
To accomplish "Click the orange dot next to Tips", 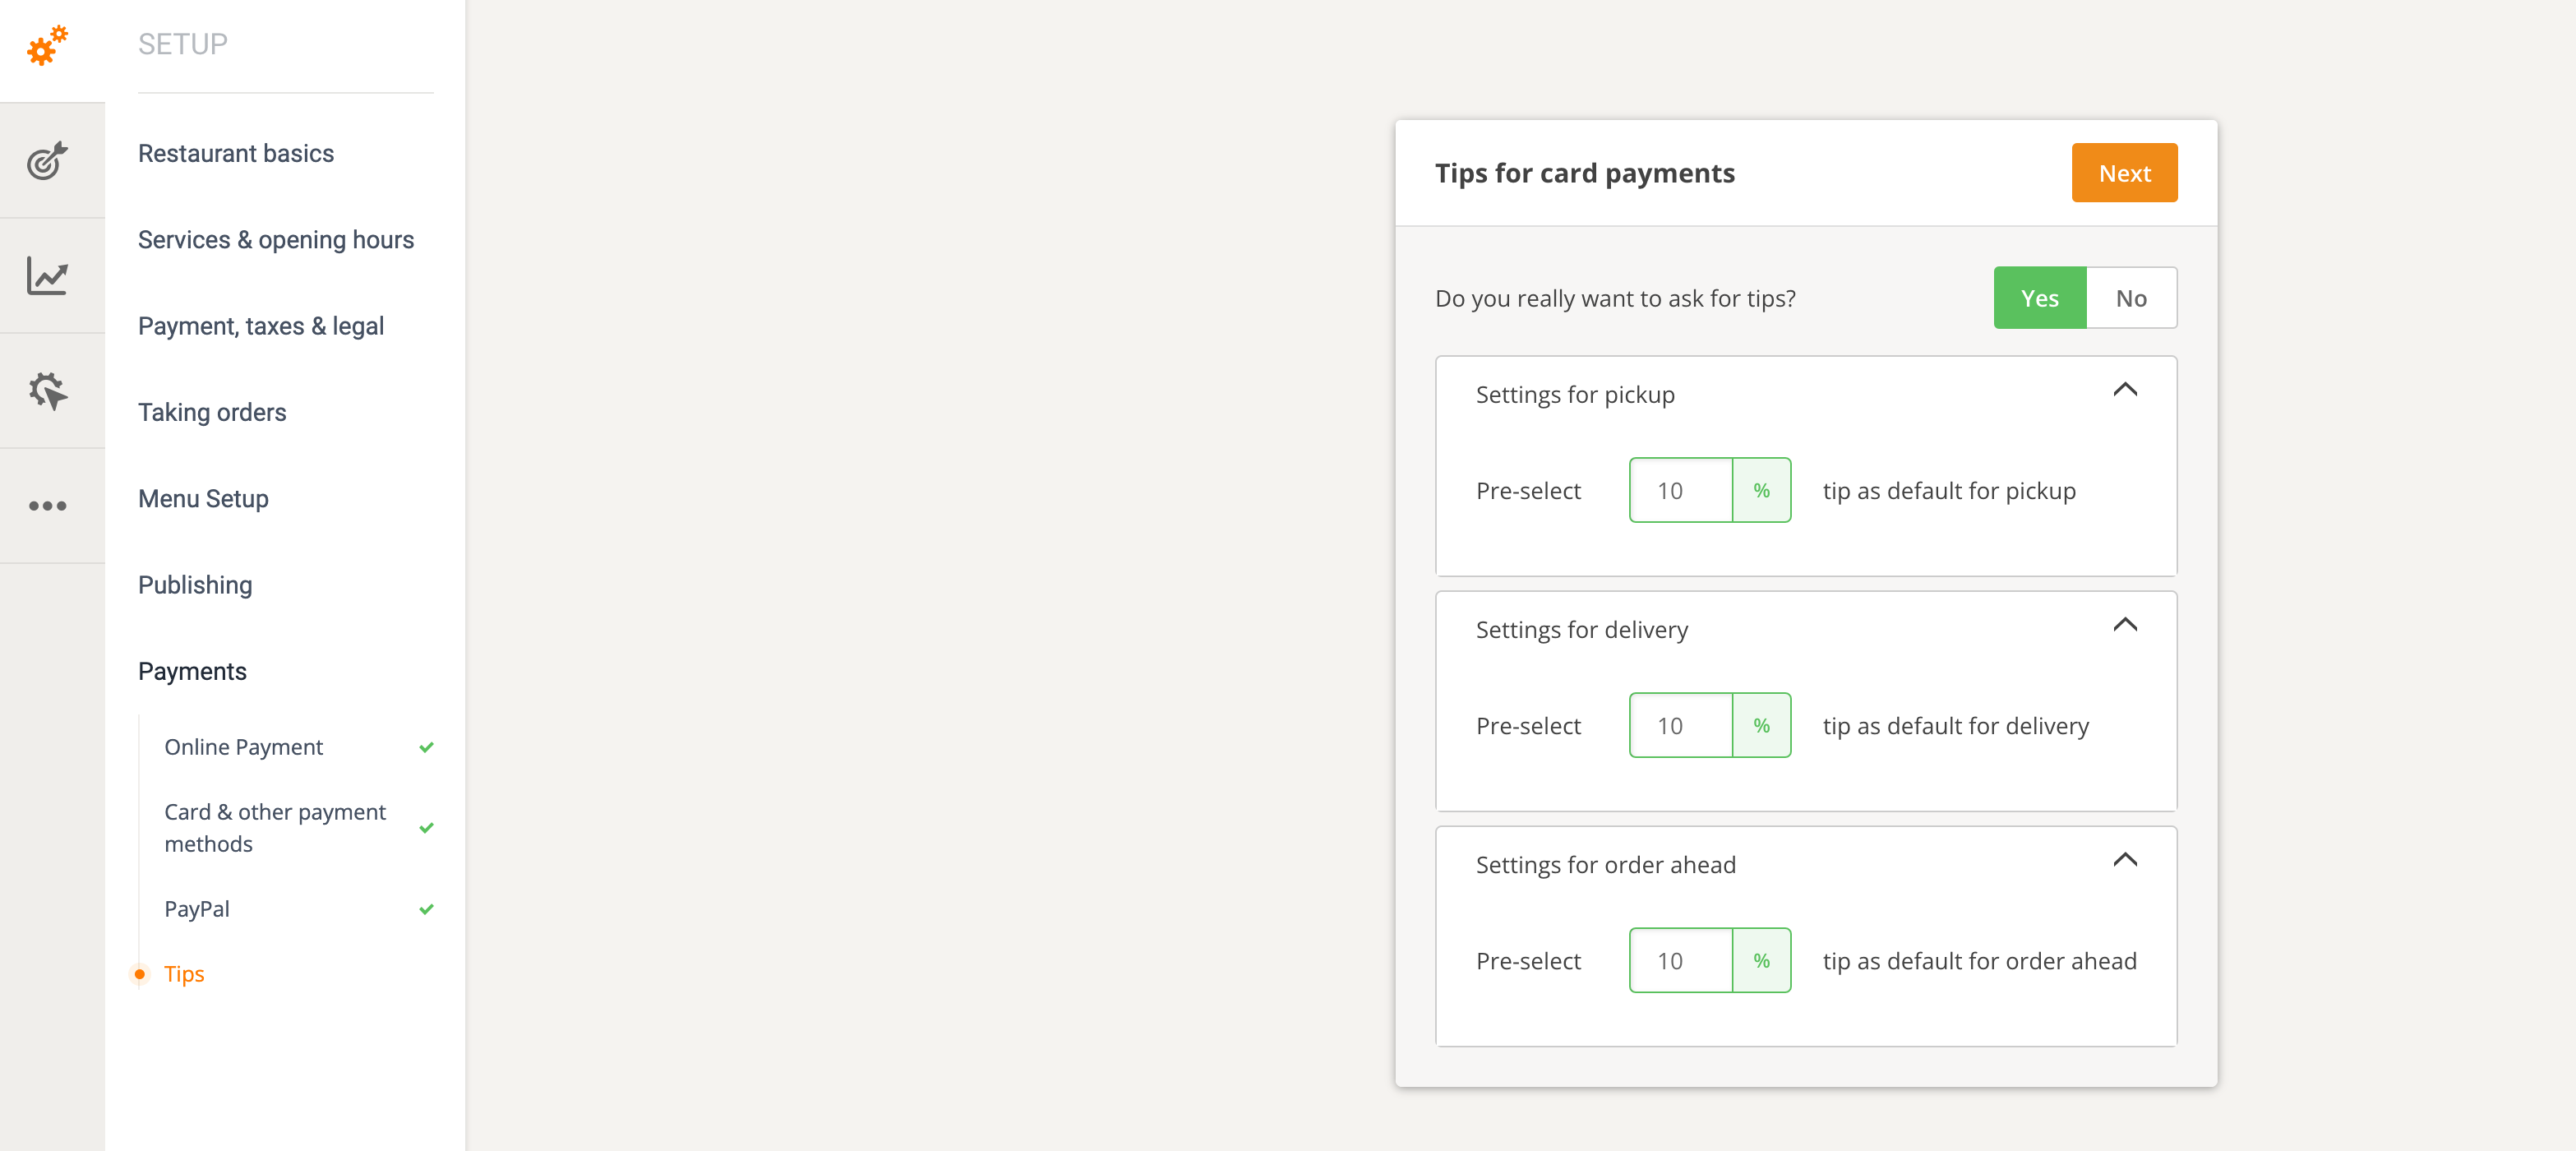I will point(138,974).
